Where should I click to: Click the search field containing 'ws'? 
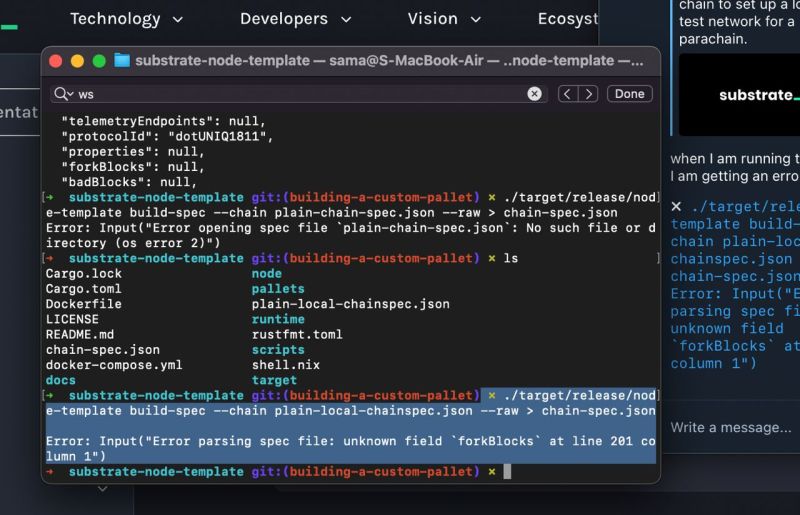coord(298,94)
